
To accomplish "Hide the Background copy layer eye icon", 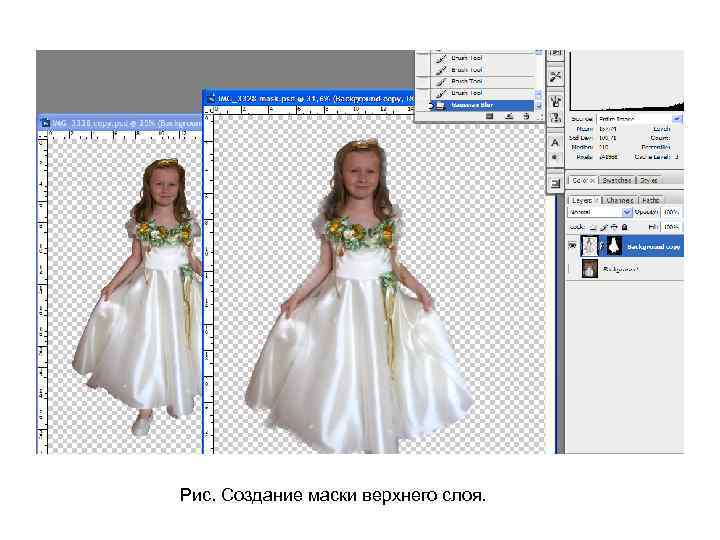I will point(573,246).
